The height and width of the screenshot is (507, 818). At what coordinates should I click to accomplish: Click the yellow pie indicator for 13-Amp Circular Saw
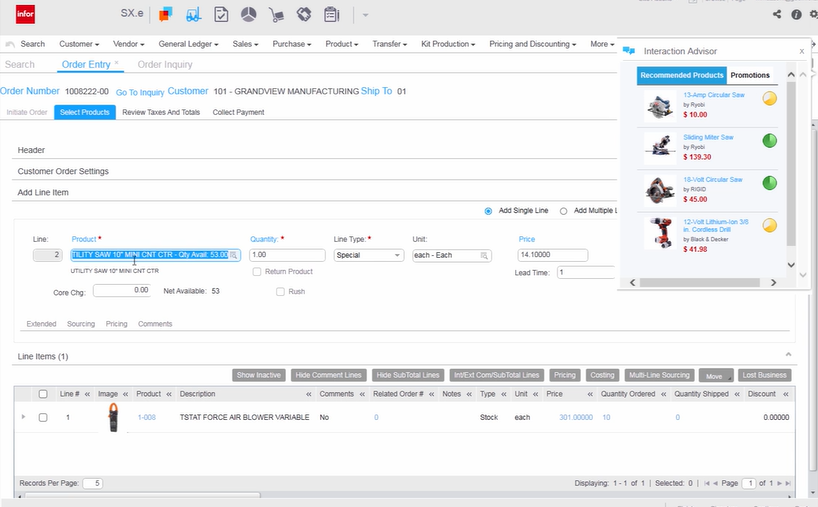[769, 98]
